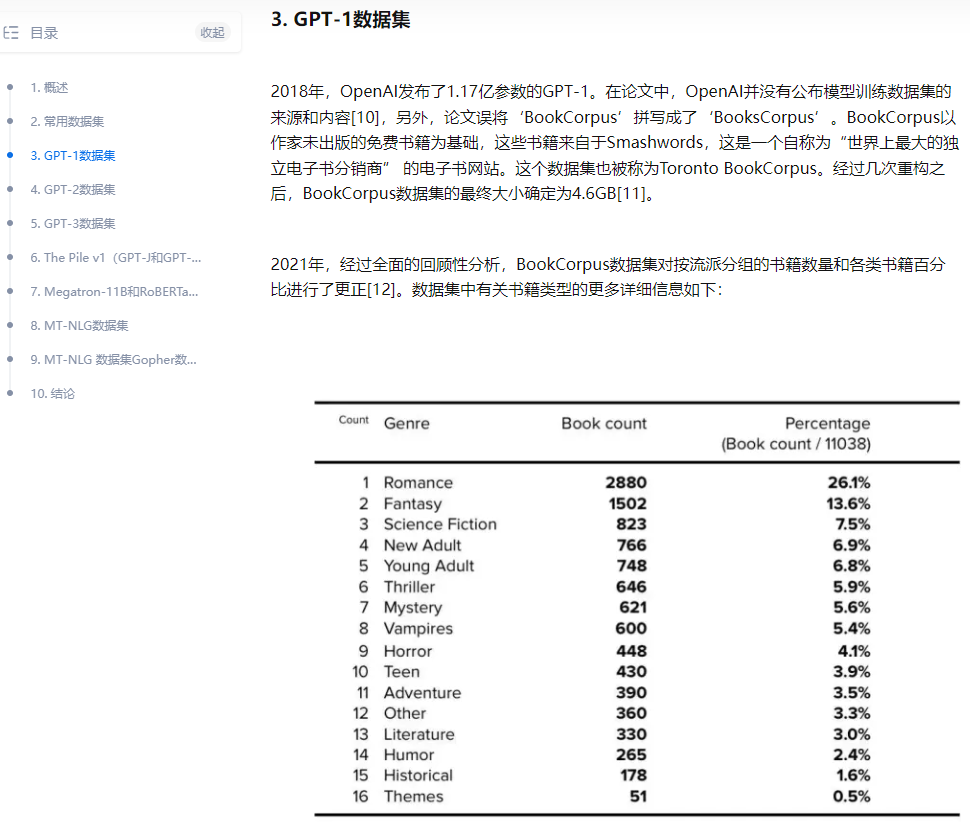Click book count value 51
Viewport: 970px width, 822px height.
point(638,796)
